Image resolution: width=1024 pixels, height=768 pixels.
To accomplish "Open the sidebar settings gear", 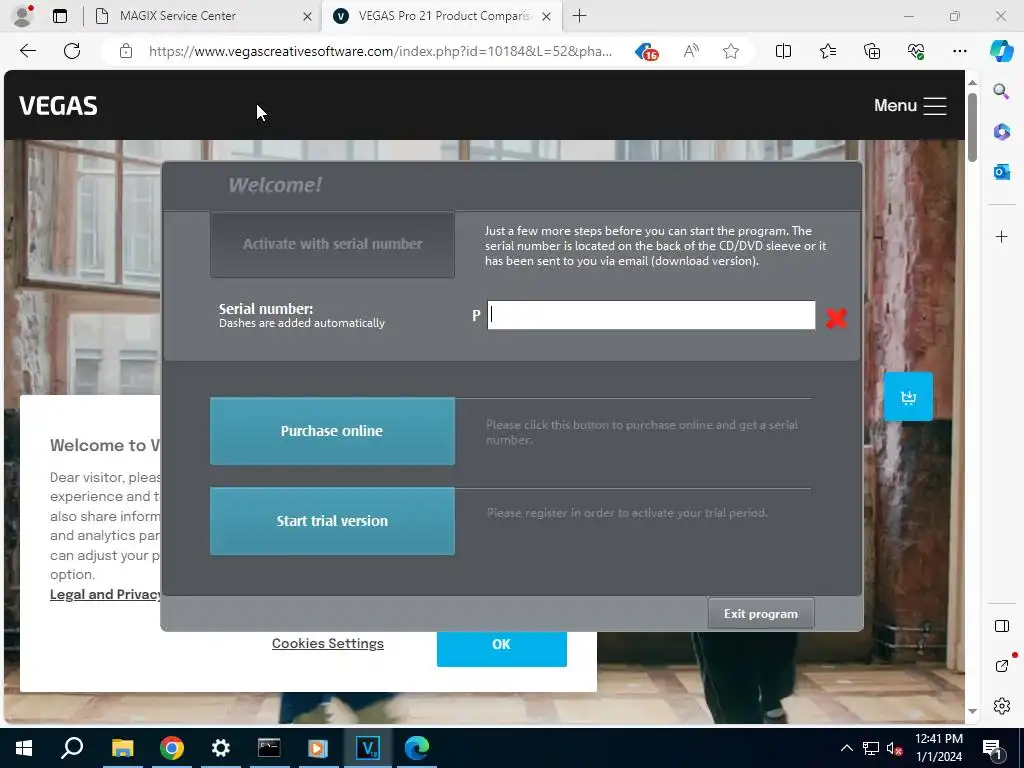I will point(1001,706).
